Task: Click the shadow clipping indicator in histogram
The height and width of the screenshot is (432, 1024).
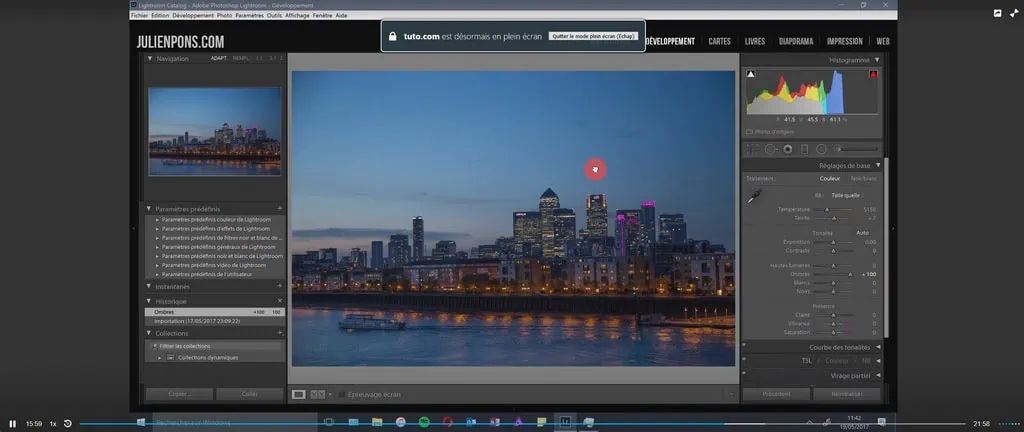Action: coord(752,74)
